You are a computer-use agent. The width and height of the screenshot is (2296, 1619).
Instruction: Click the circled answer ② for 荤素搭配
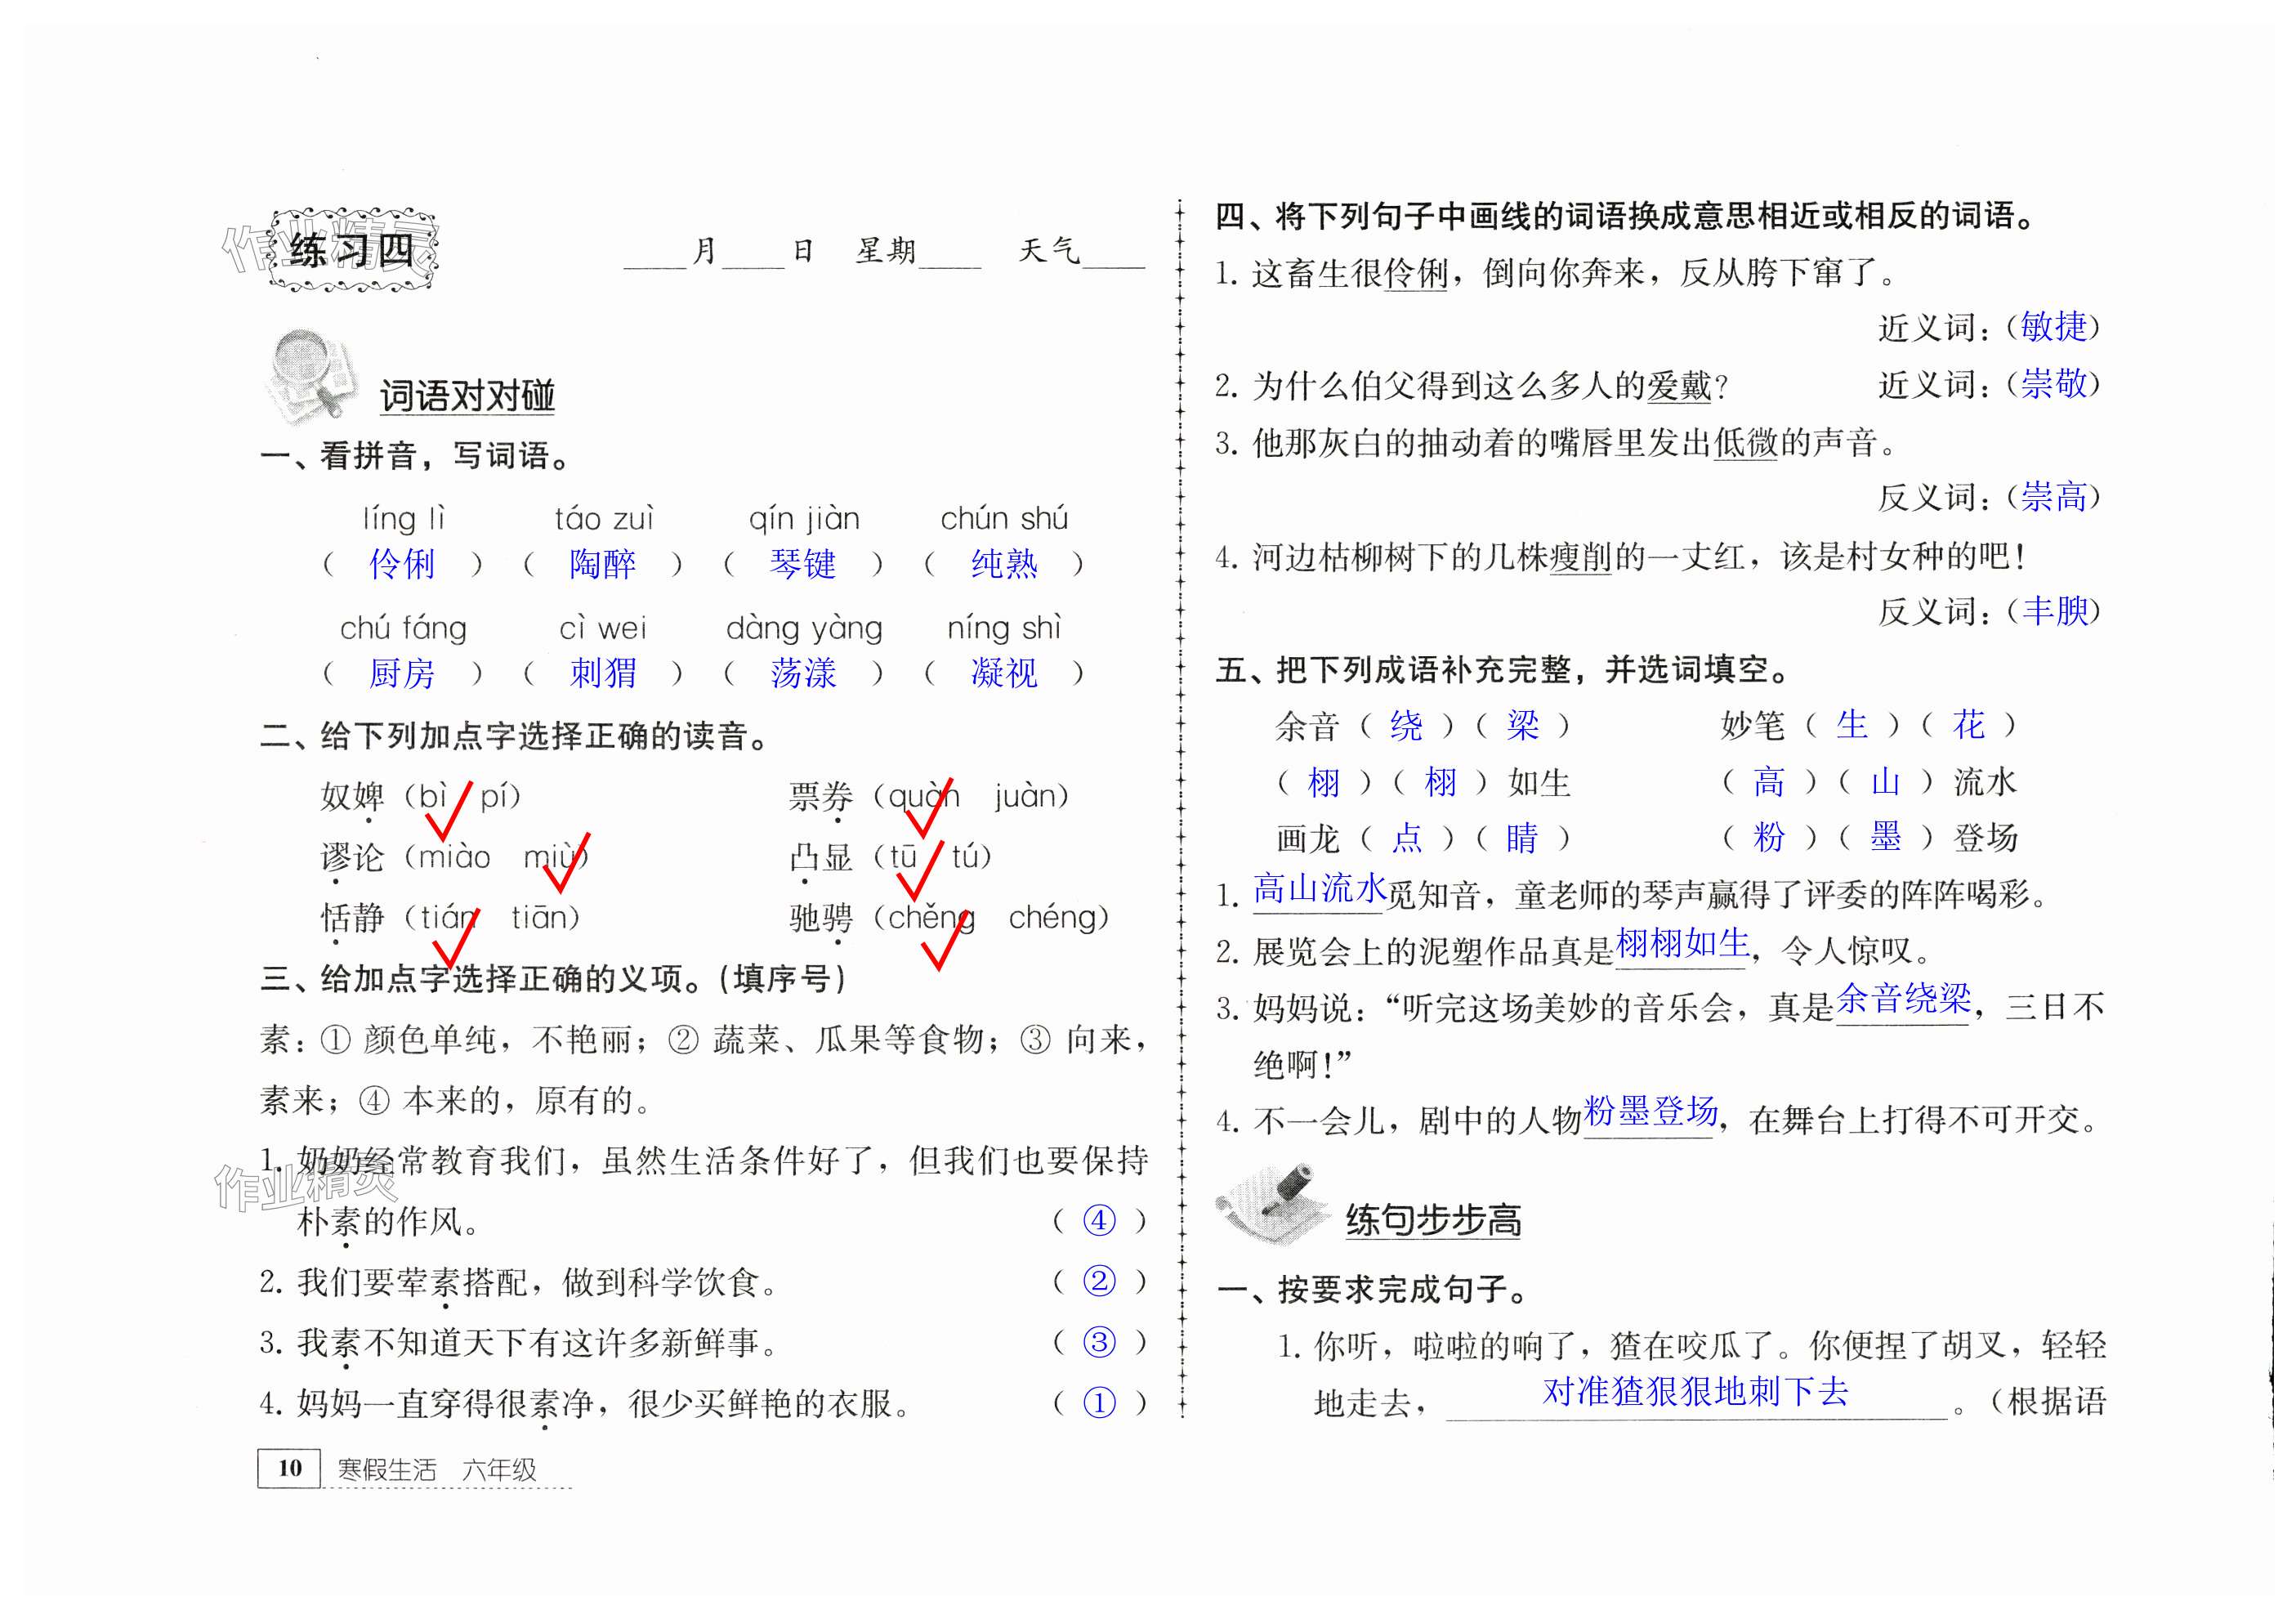coord(1099,1281)
